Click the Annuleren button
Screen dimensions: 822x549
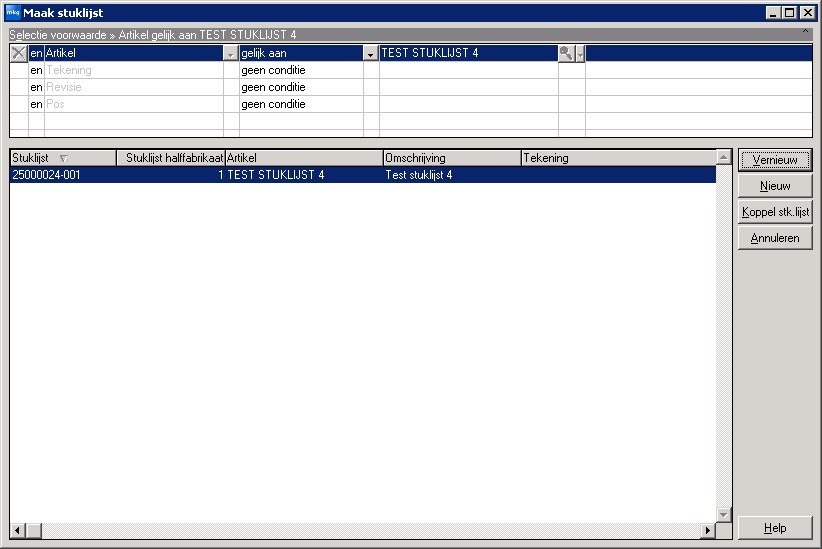coord(775,238)
